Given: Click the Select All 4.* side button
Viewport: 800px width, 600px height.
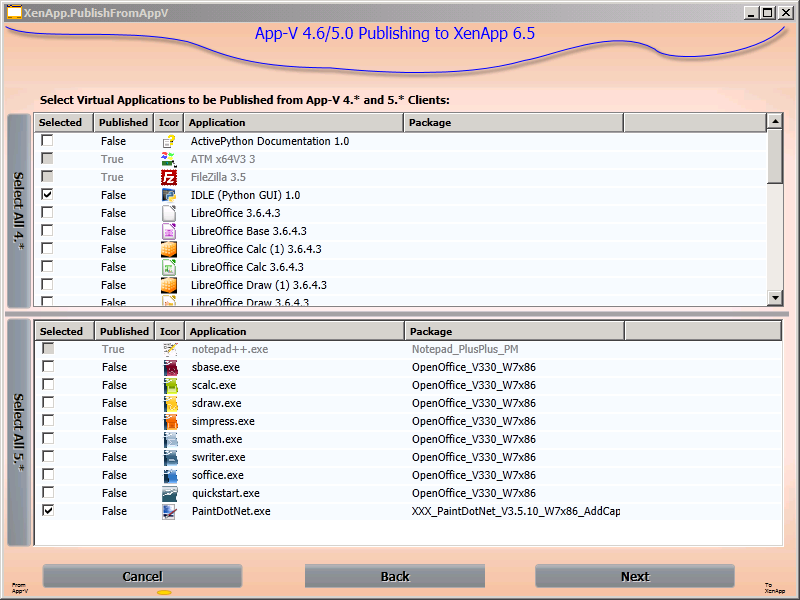Looking at the screenshot, I should [19, 211].
